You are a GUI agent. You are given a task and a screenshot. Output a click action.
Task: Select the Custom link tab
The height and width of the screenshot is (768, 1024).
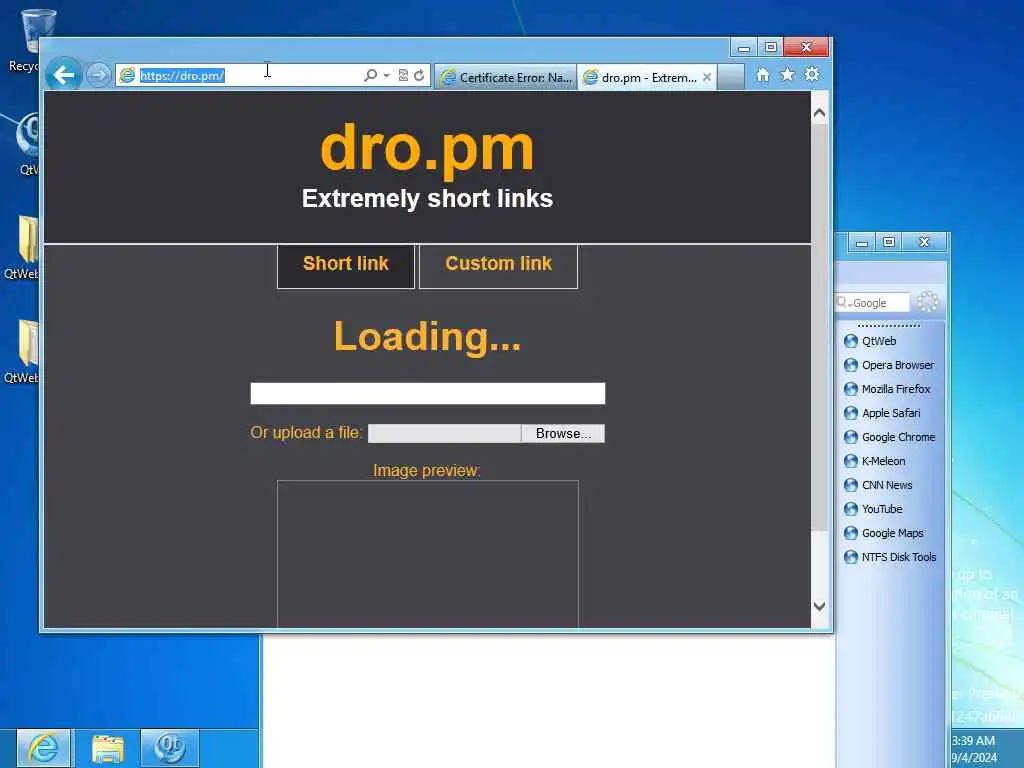pyautogui.click(x=498, y=264)
